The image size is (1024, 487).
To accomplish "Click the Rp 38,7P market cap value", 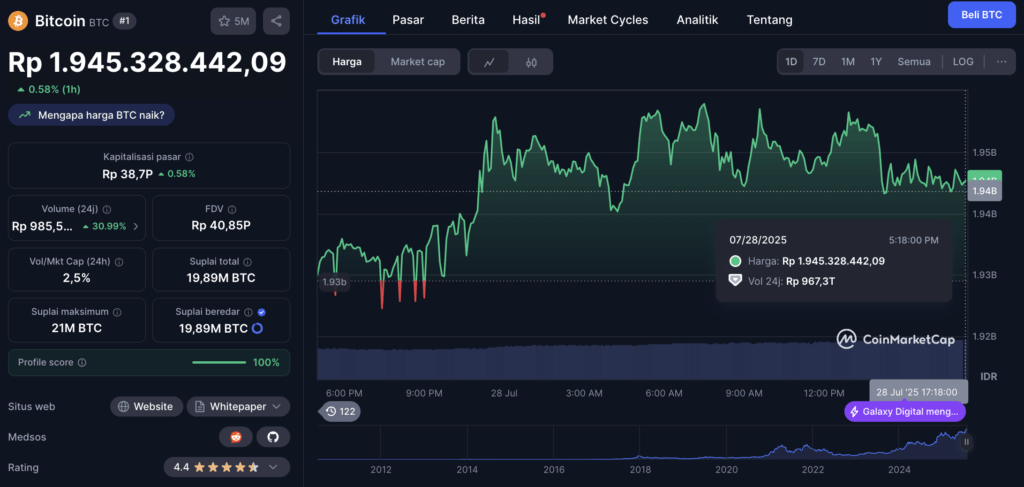I will tap(129, 174).
